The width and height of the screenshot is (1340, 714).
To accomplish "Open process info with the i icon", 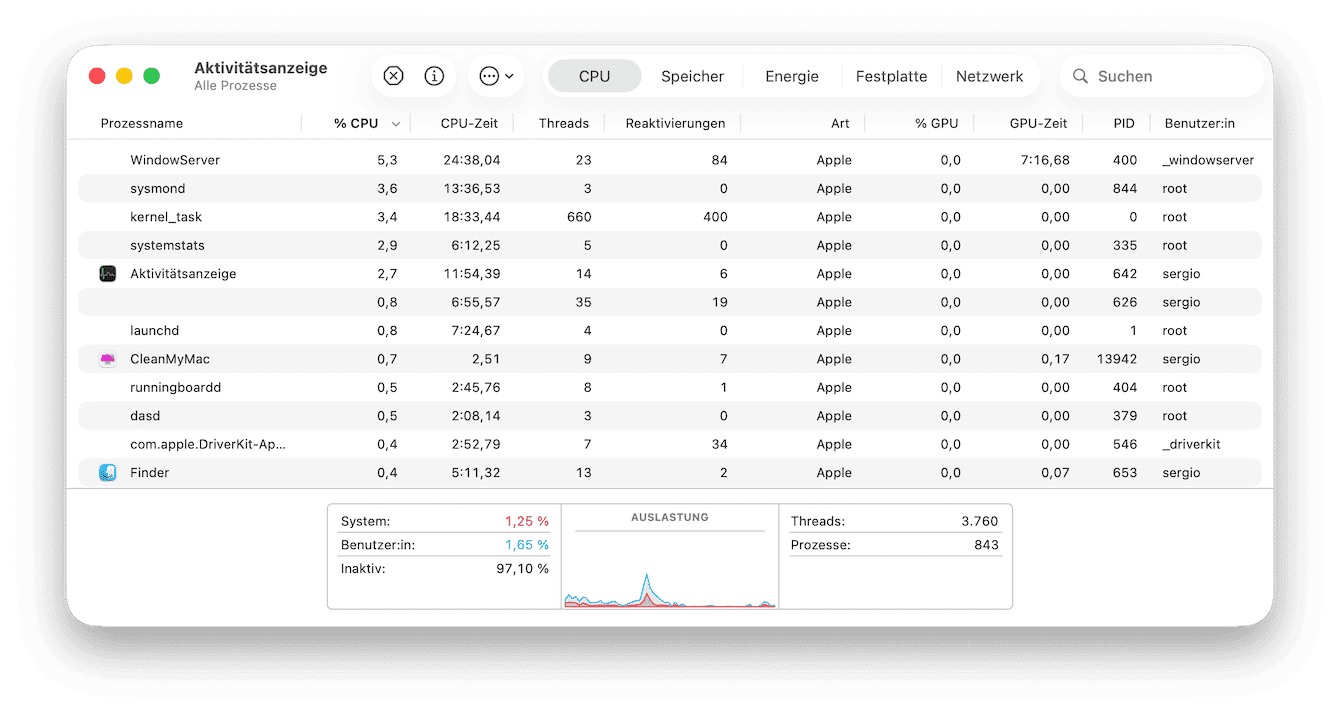I will pyautogui.click(x=434, y=76).
